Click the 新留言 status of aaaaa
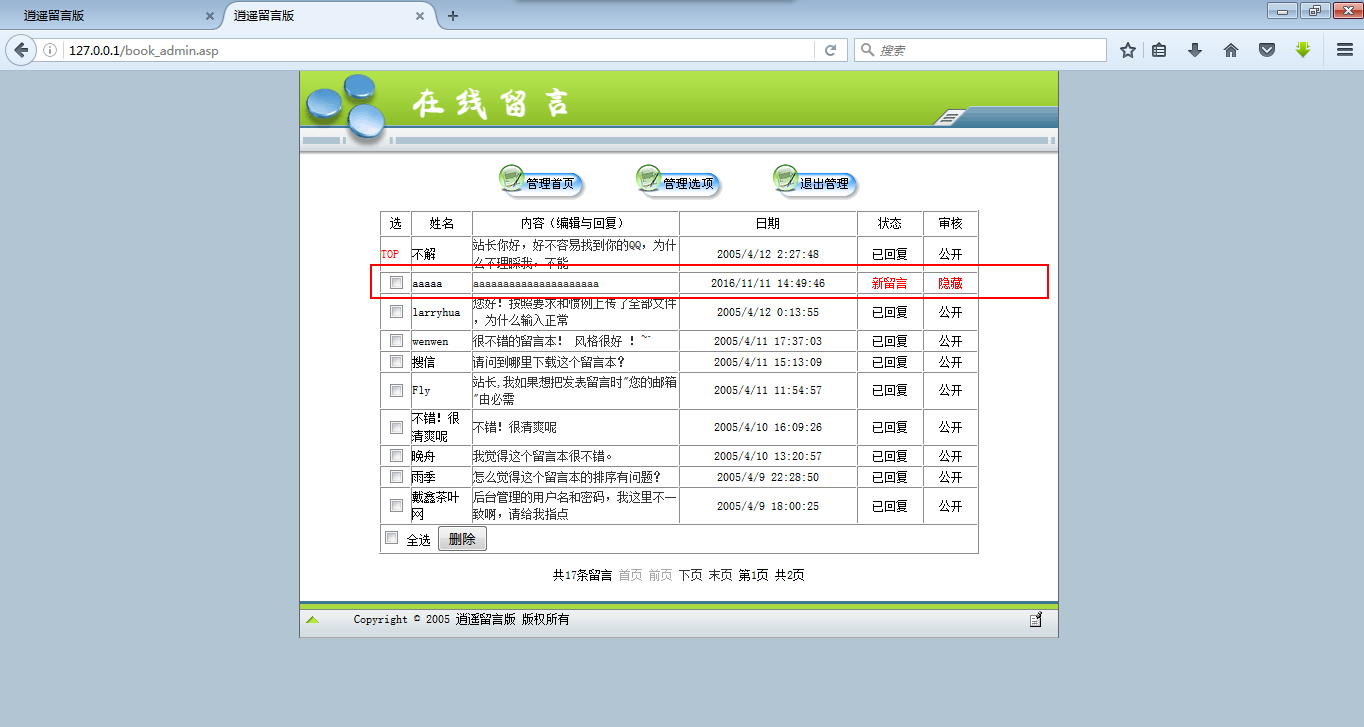Image resolution: width=1364 pixels, height=727 pixels. pos(890,283)
